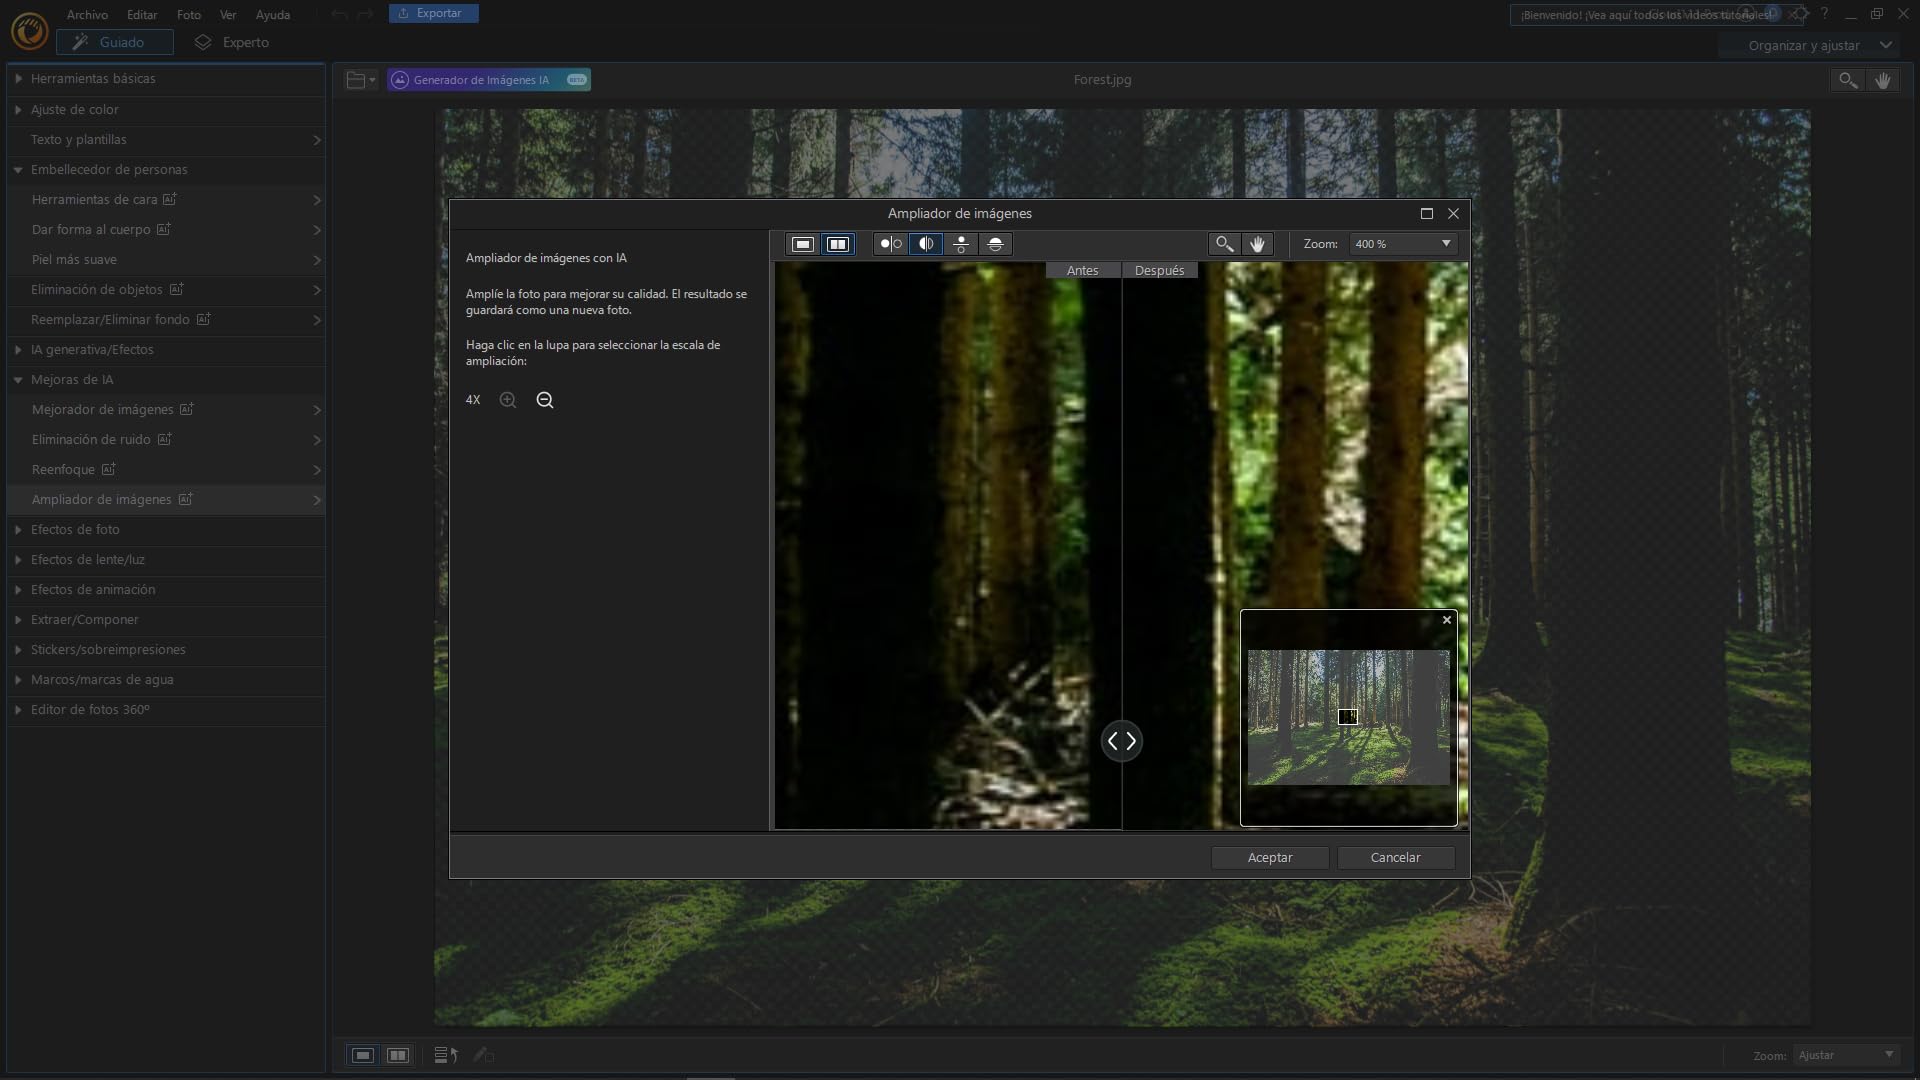1920x1080 pixels.
Task: Switch to Guiado mode tab
Action: pos(115,42)
